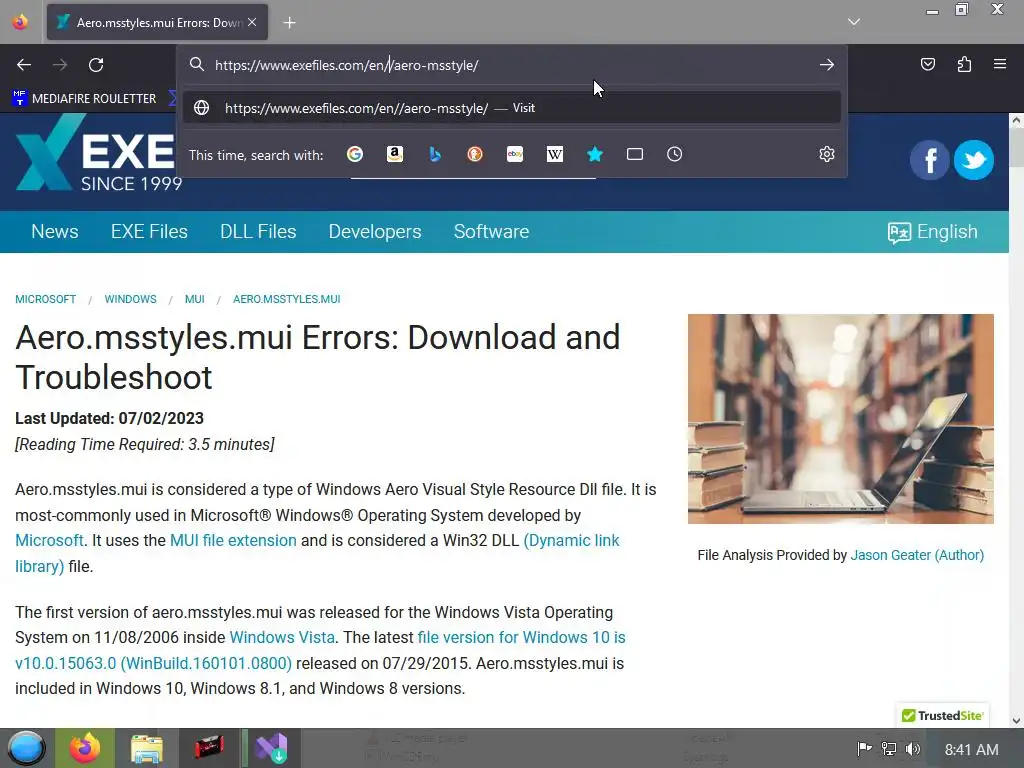The height and width of the screenshot is (768, 1024).
Task: Open the list all tabs dropdown
Action: [x=854, y=22]
